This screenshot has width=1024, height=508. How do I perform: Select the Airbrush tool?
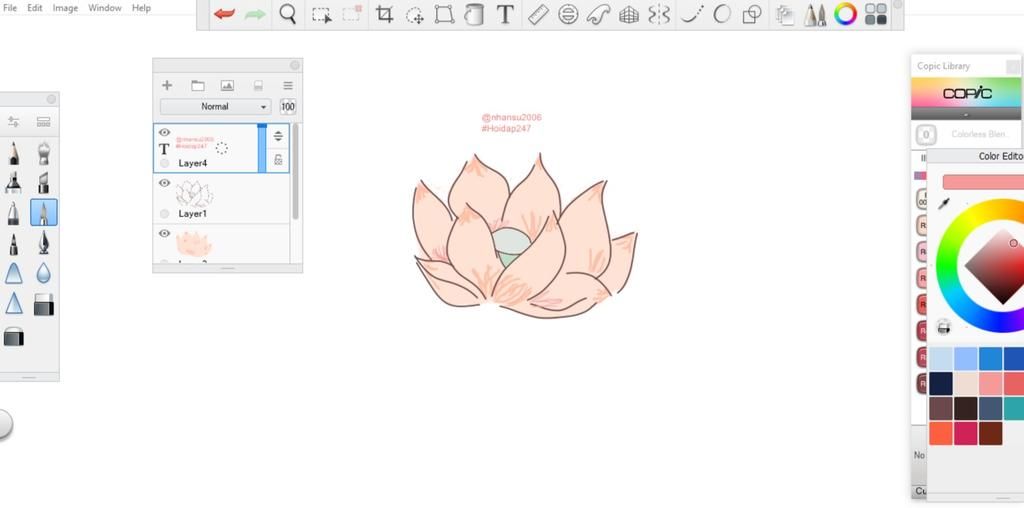pos(44,153)
